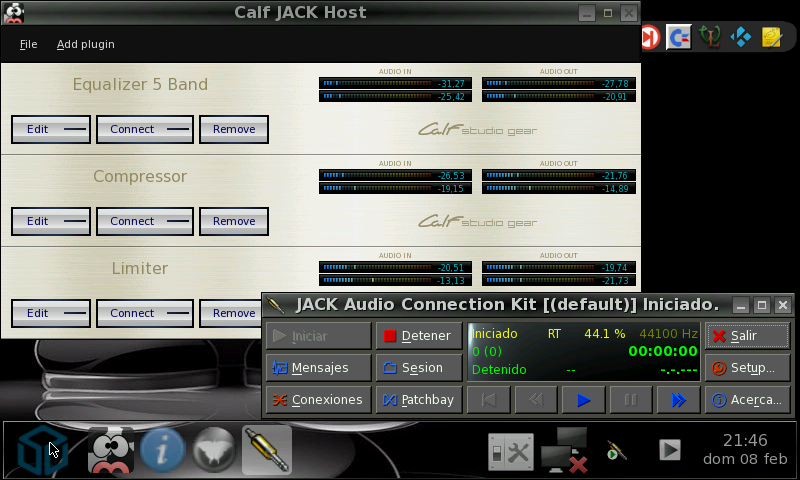The width and height of the screenshot is (800, 480).
Task: Click Compressor audio out top level meter
Action: 559,175
